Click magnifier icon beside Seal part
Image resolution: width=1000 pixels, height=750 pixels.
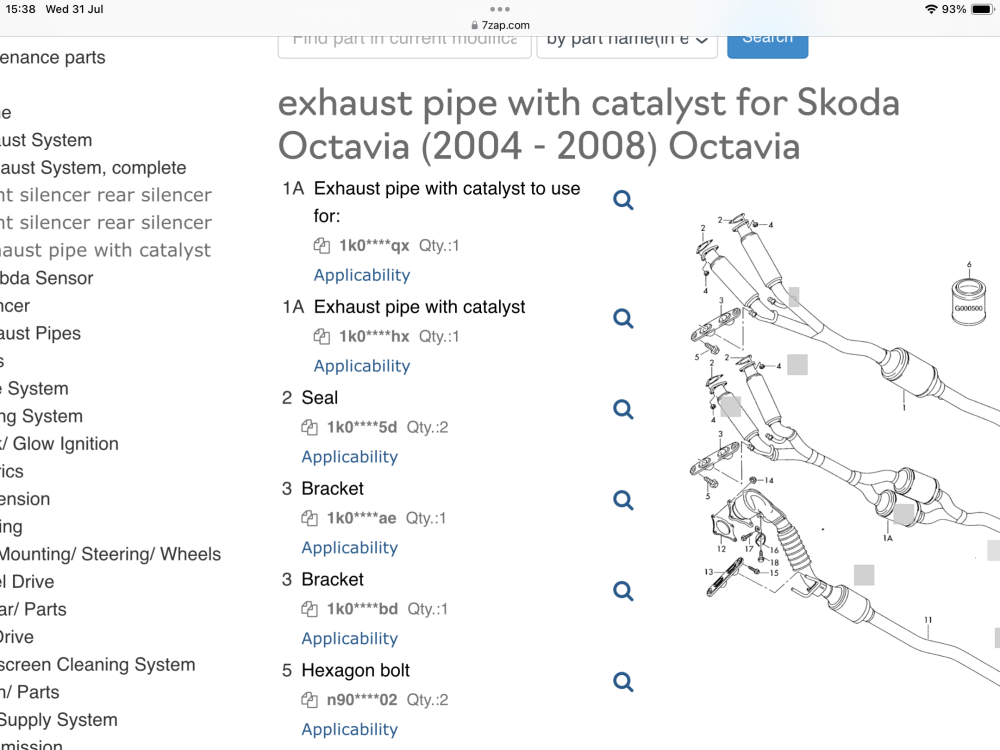(623, 409)
